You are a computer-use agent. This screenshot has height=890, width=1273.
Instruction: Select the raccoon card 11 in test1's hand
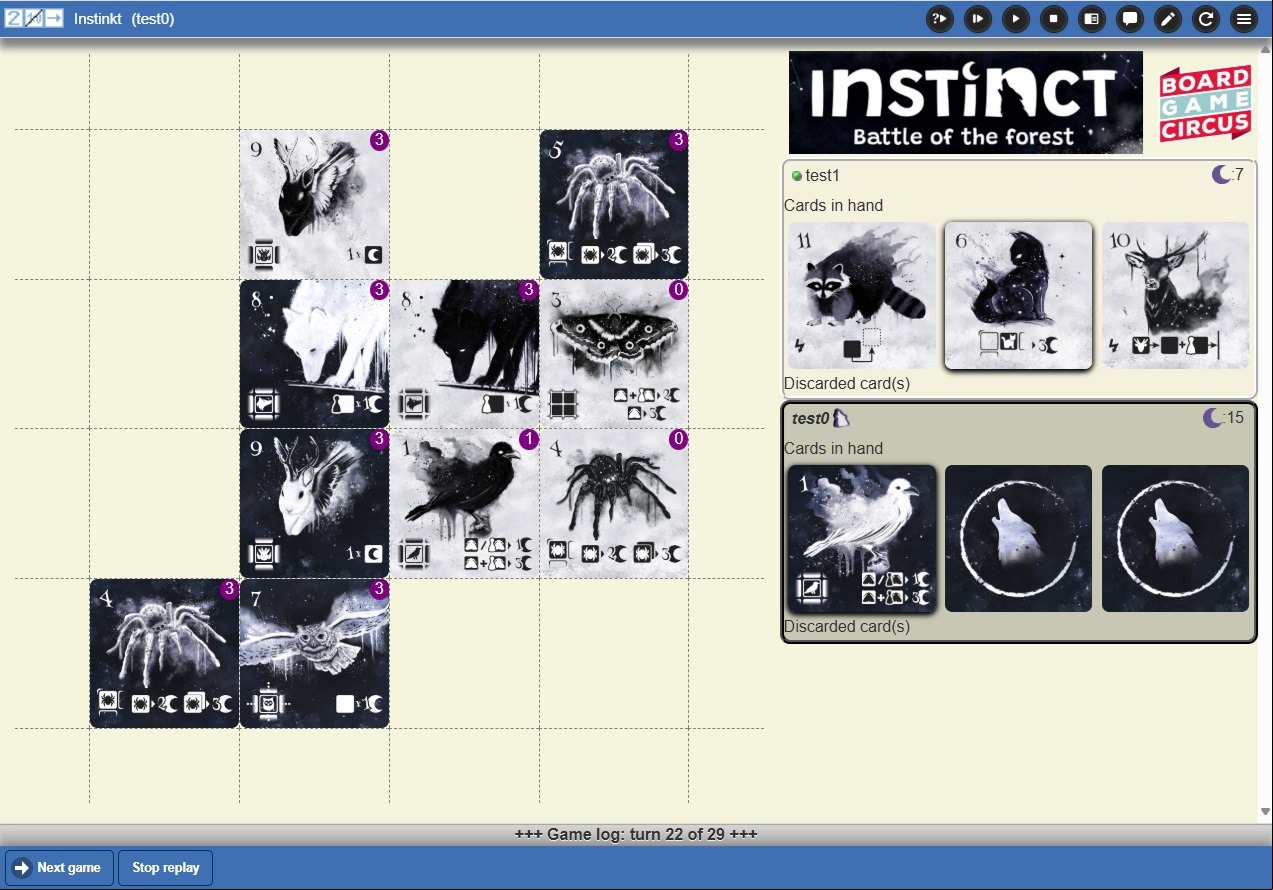(x=862, y=295)
